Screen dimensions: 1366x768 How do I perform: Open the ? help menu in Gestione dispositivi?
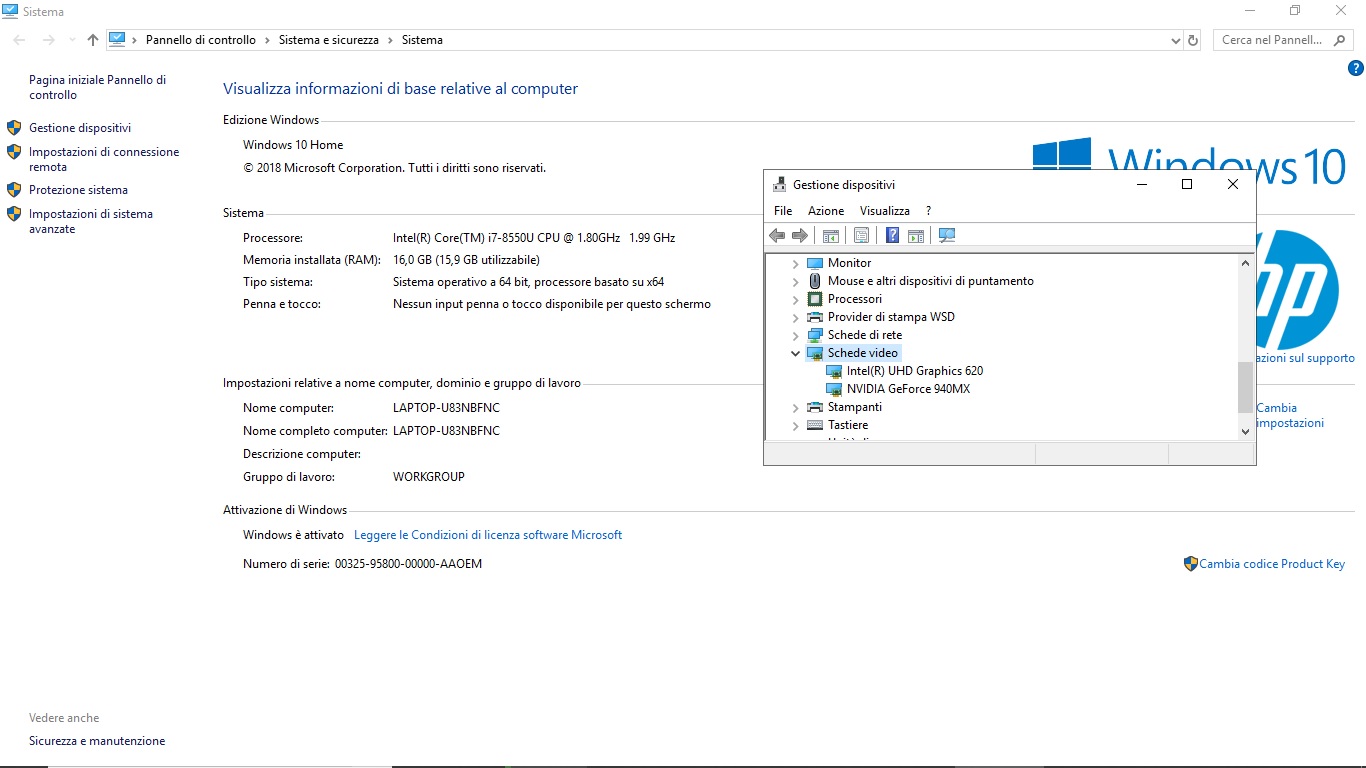click(x=928, y=211)
